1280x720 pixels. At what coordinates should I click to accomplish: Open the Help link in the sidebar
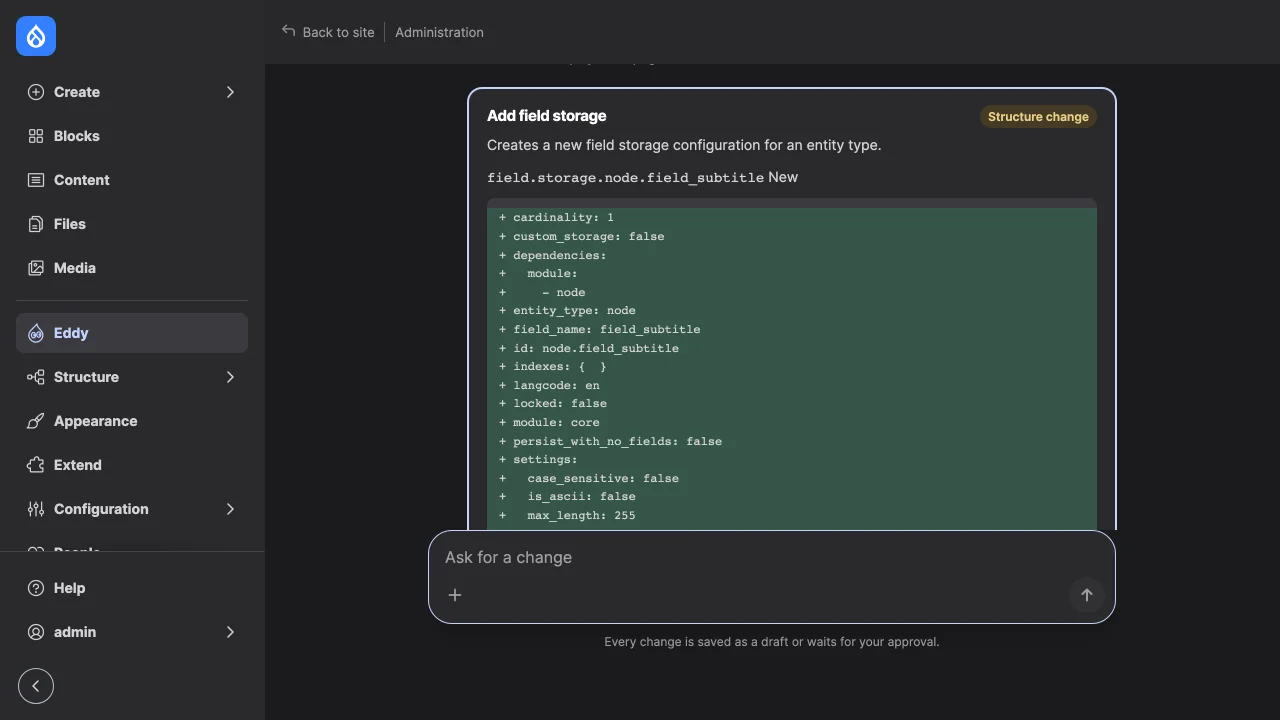point(132,588)
